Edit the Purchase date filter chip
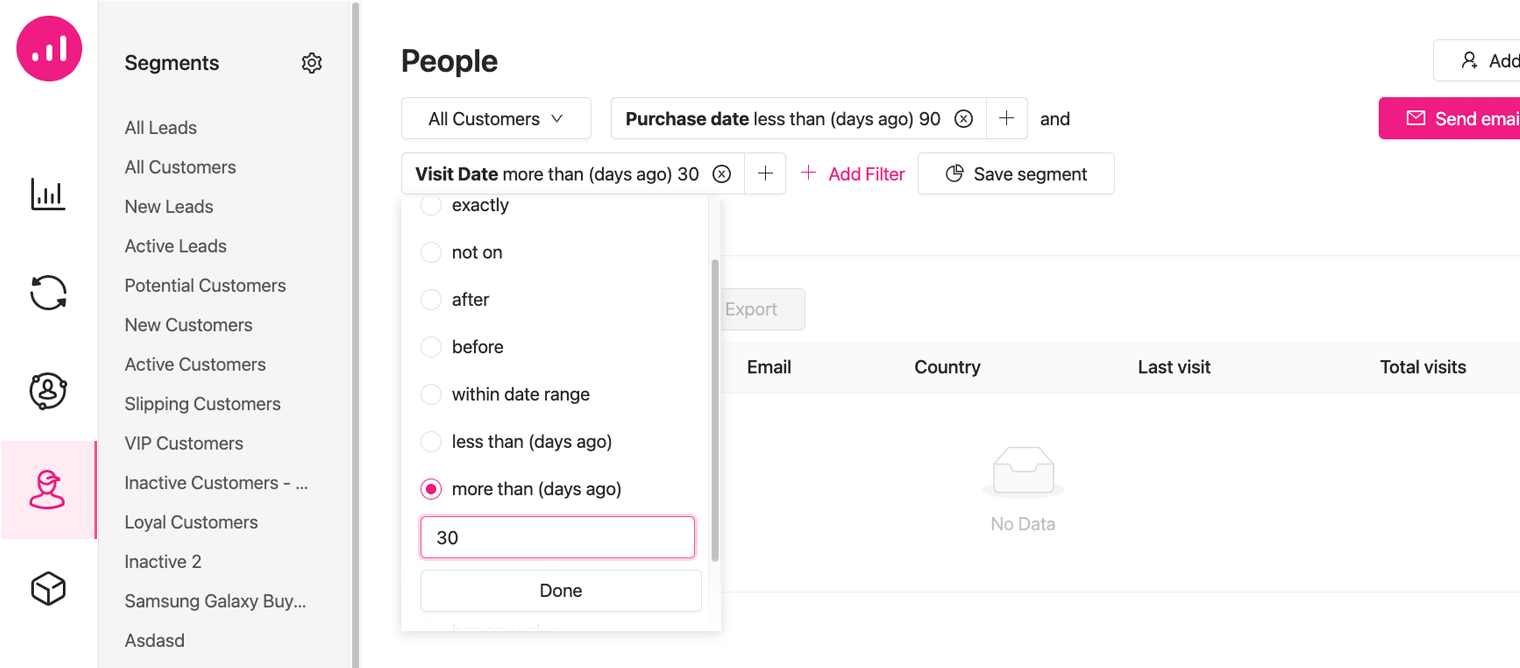 coord(783,119)
